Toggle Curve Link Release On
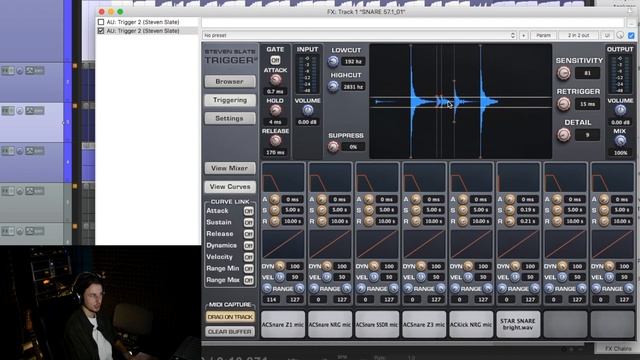This screenshot has height=360, width=640. [248, 234]
